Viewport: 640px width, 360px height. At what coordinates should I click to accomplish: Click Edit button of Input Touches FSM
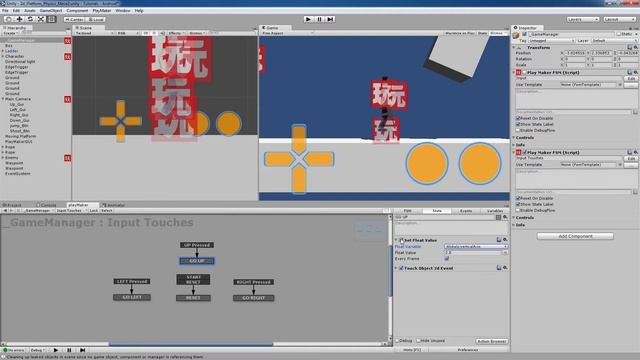pos(631,158)
